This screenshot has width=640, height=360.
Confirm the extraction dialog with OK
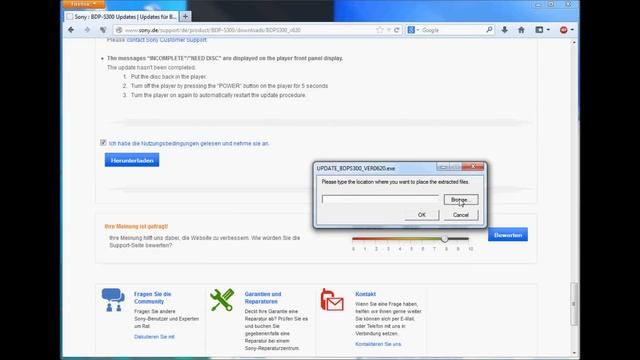click(x=422, y=215)
